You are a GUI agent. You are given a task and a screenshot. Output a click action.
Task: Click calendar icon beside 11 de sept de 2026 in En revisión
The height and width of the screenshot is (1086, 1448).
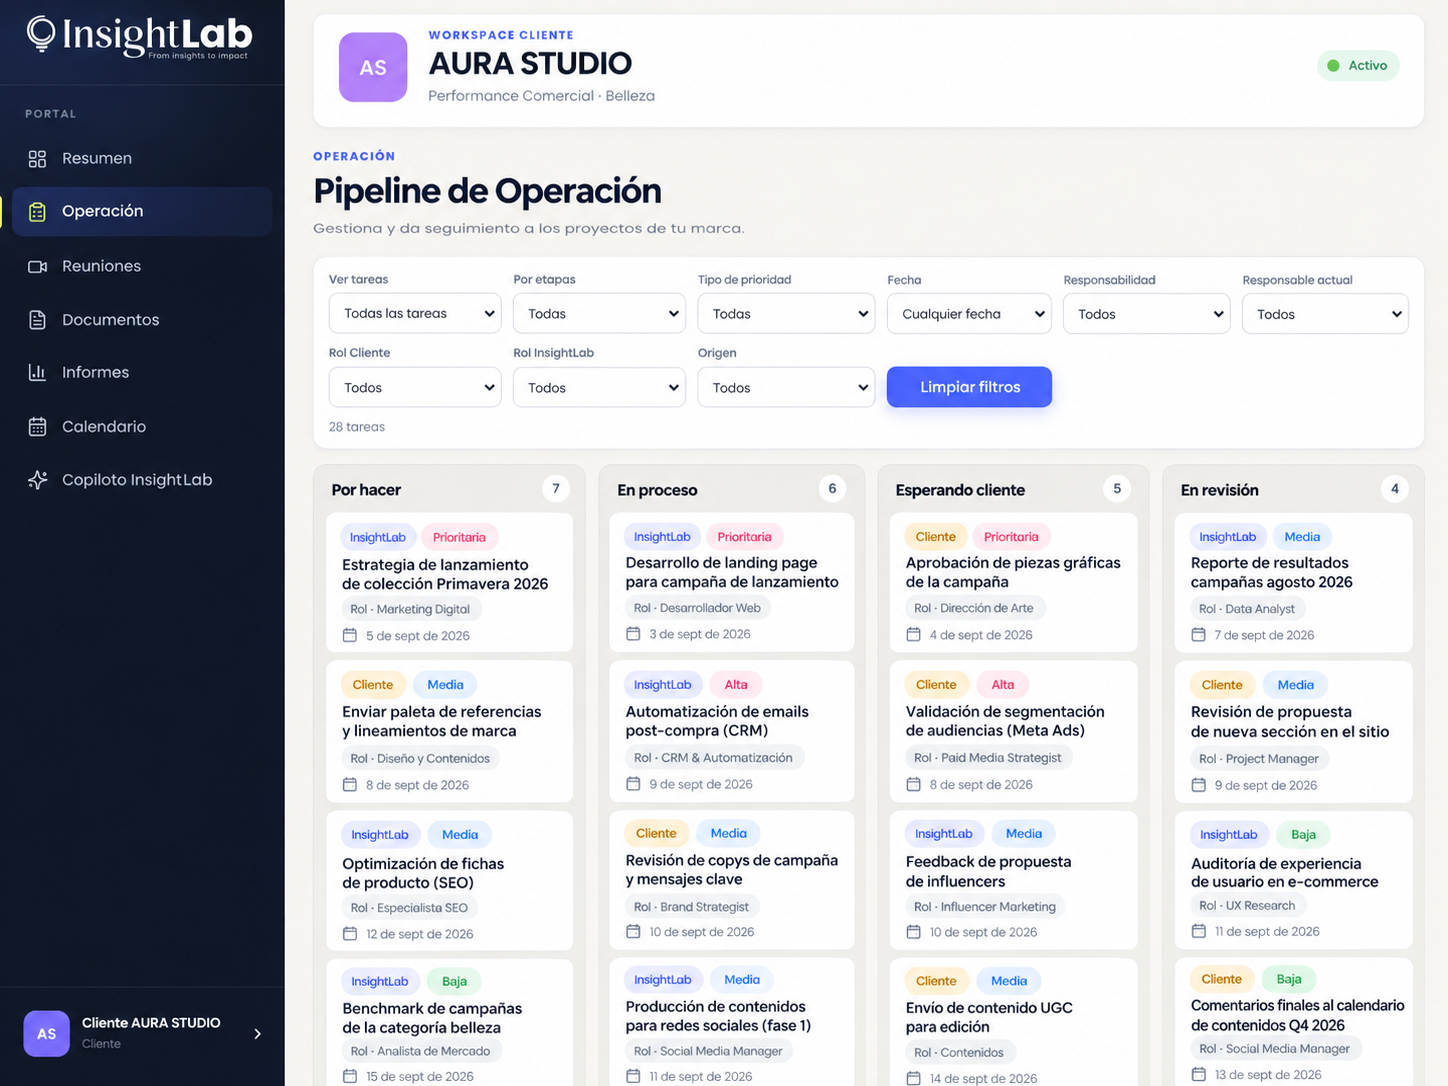pyautogui.click(x=1198, y=931)
